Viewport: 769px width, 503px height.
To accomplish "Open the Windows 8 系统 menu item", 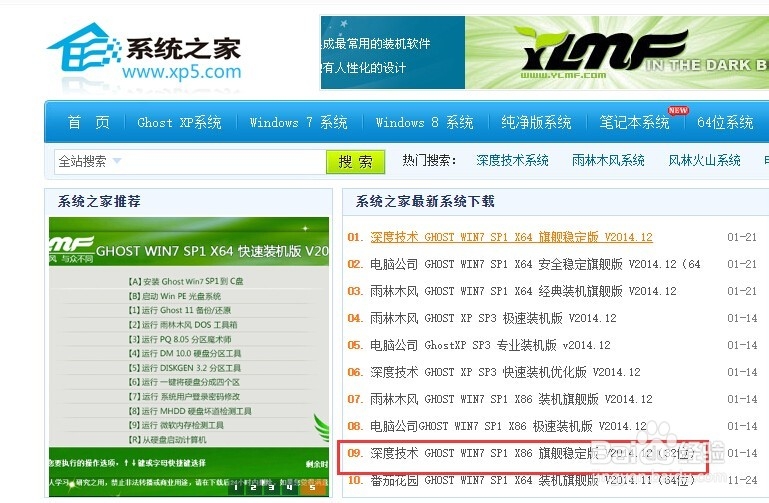I will pyautogui.click(x=424, y=122).
